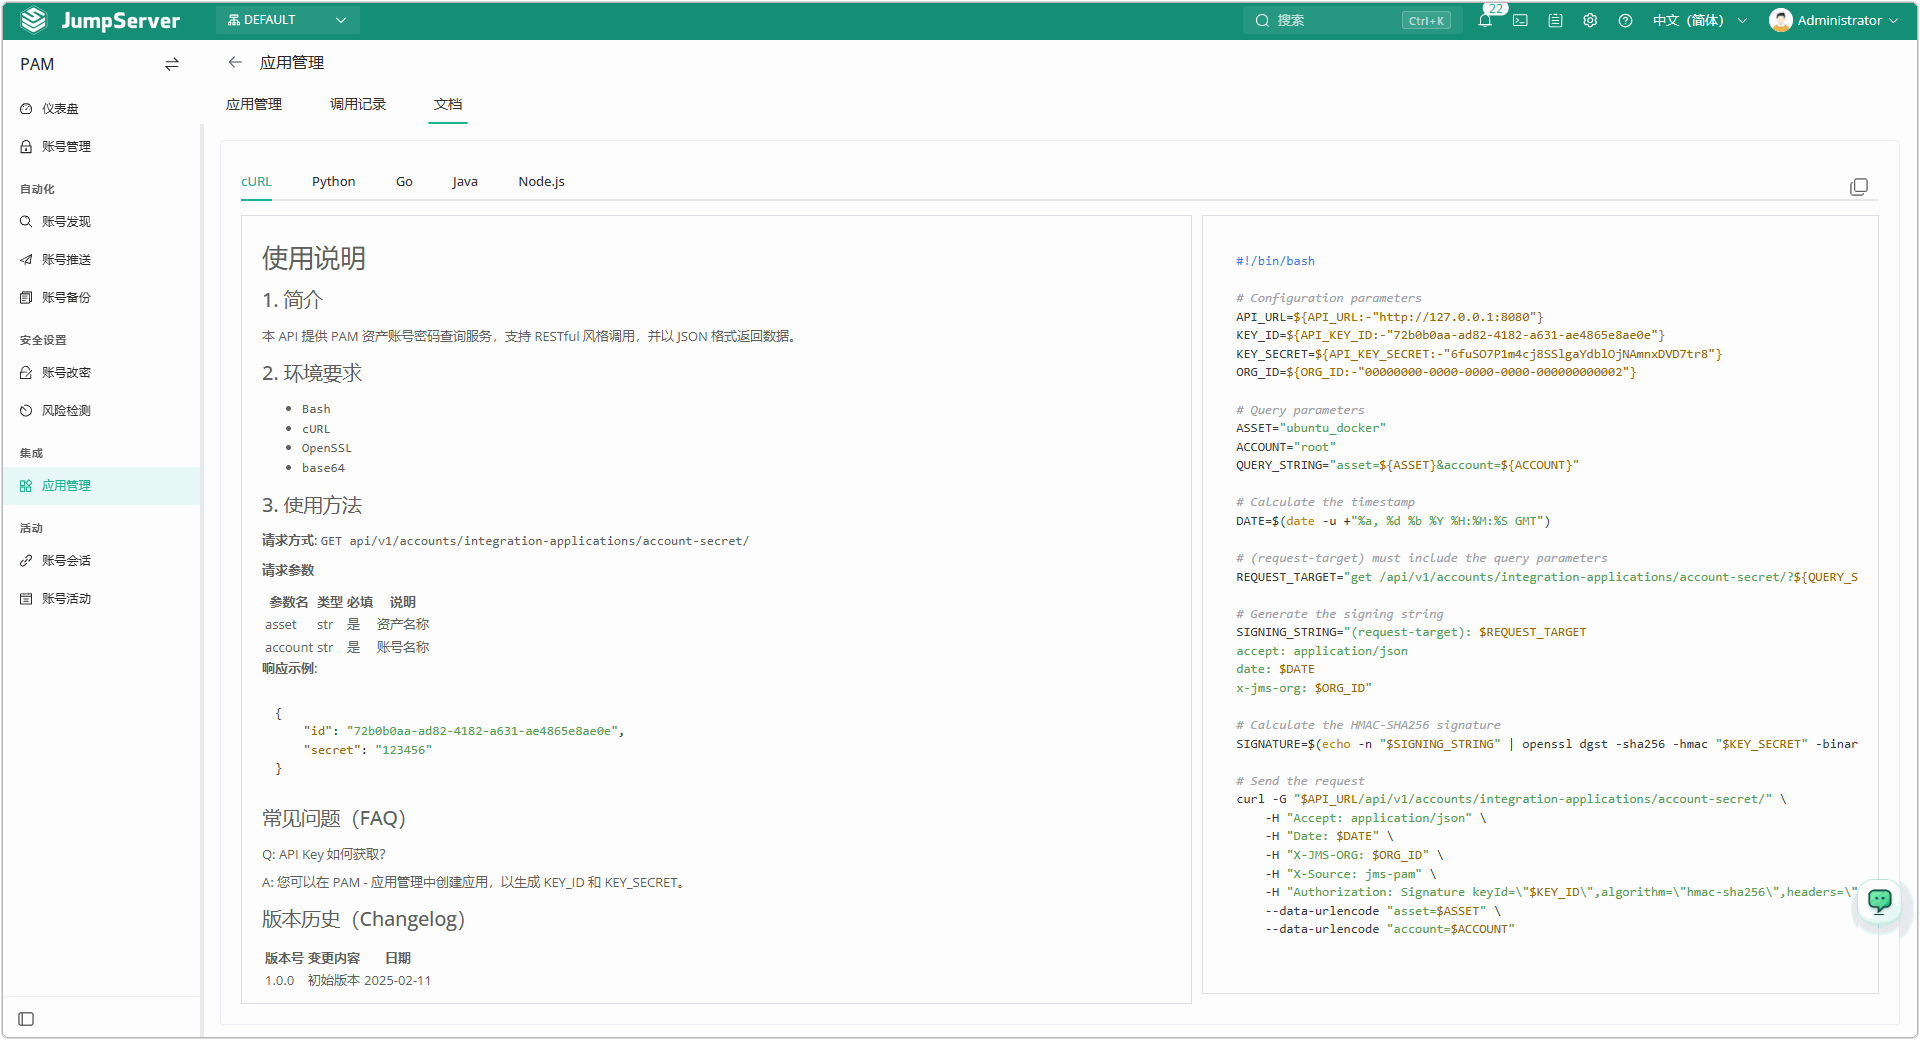This screenshot has width=1920, height=1040.
Task: Open 风险检测 in sidebar
Action: pos(101,410)
